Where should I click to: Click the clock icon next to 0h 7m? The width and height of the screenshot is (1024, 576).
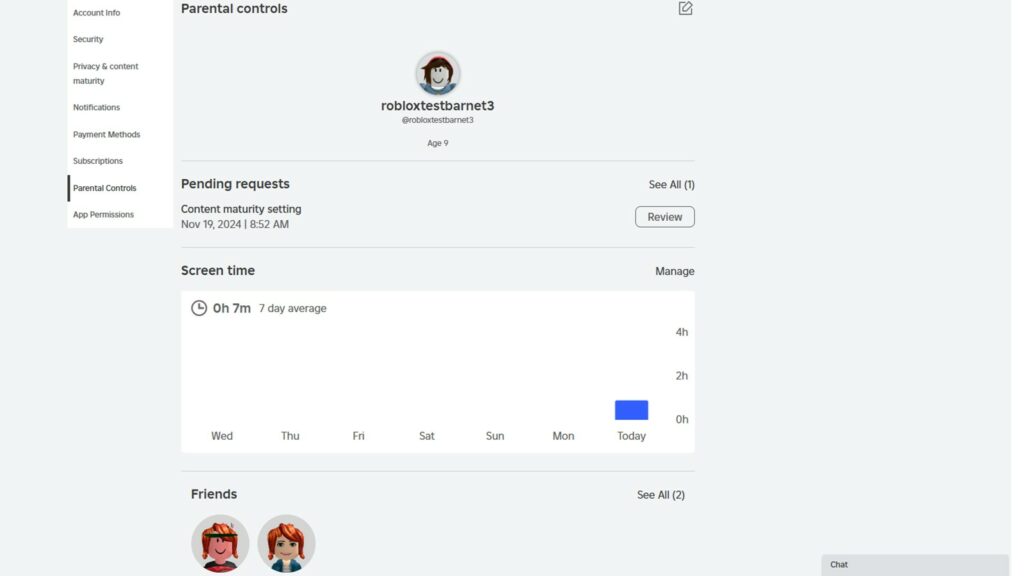(199, 308)
